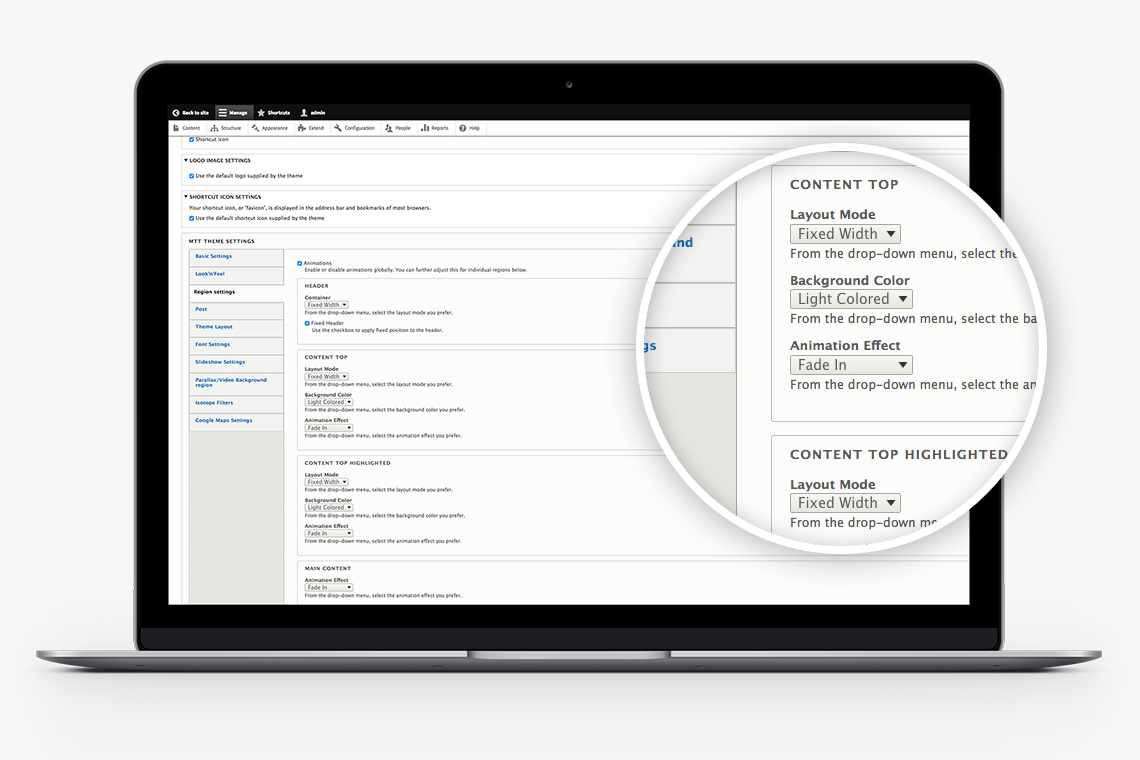This screenshot has height=760, width=1140.
Task: Open Reports via the bar chart icon
Action: (x=425, y=128)
